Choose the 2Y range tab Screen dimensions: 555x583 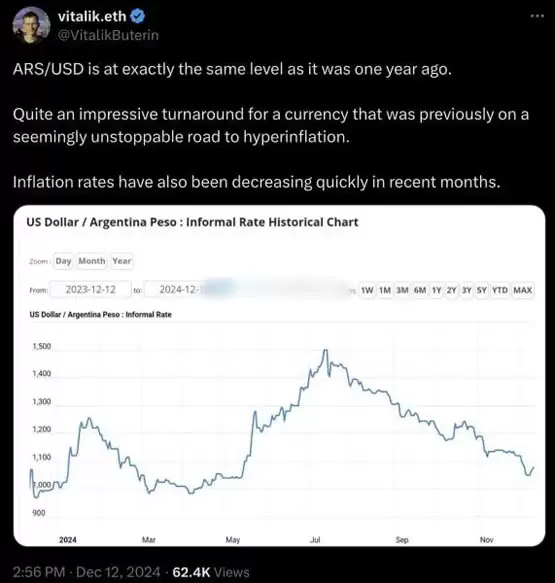451,290
